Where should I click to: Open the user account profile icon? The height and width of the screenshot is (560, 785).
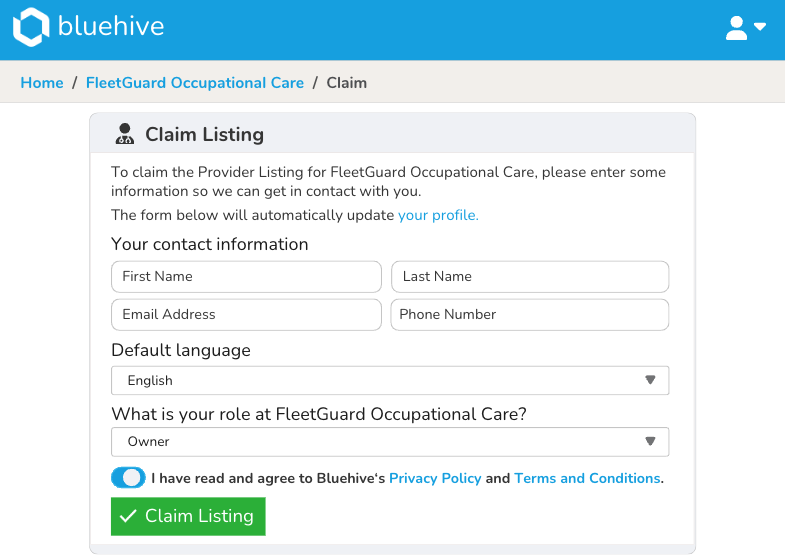coord(737,28)
